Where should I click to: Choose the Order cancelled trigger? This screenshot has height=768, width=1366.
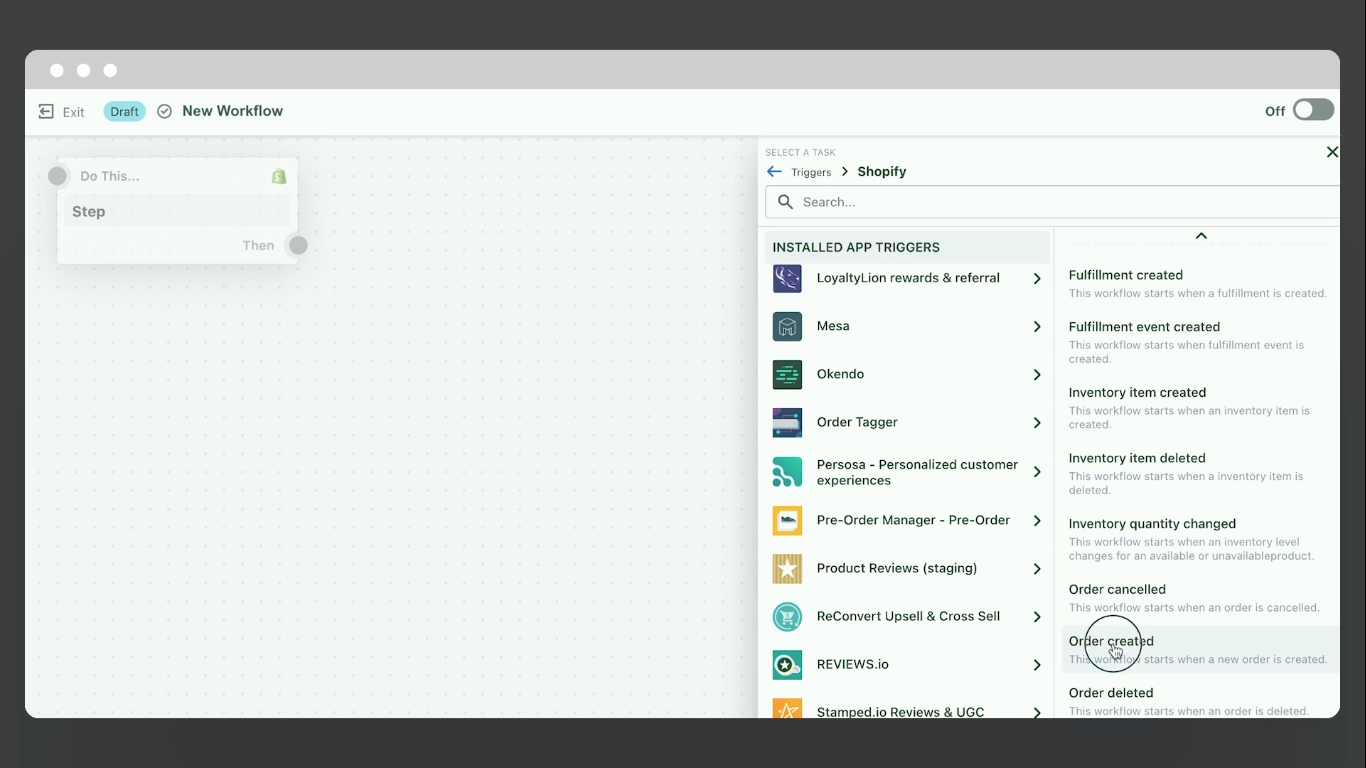click(1198, 598)
